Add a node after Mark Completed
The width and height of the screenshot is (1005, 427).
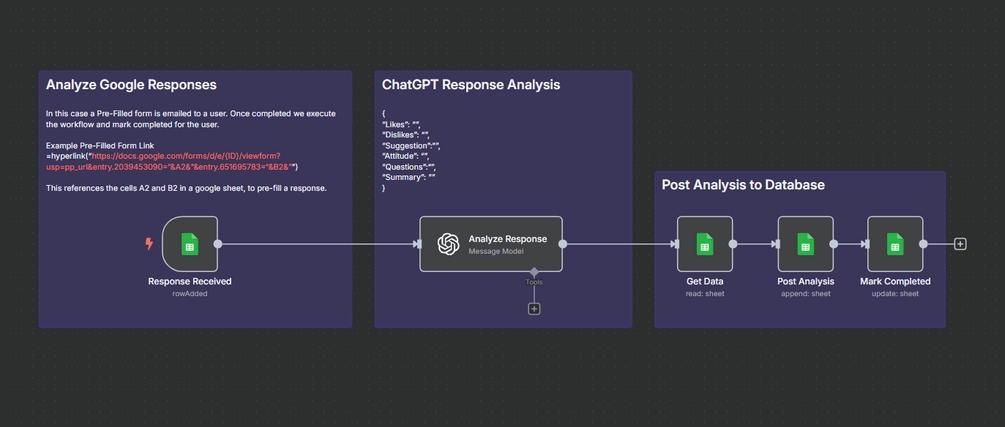[x=960, y=244]
